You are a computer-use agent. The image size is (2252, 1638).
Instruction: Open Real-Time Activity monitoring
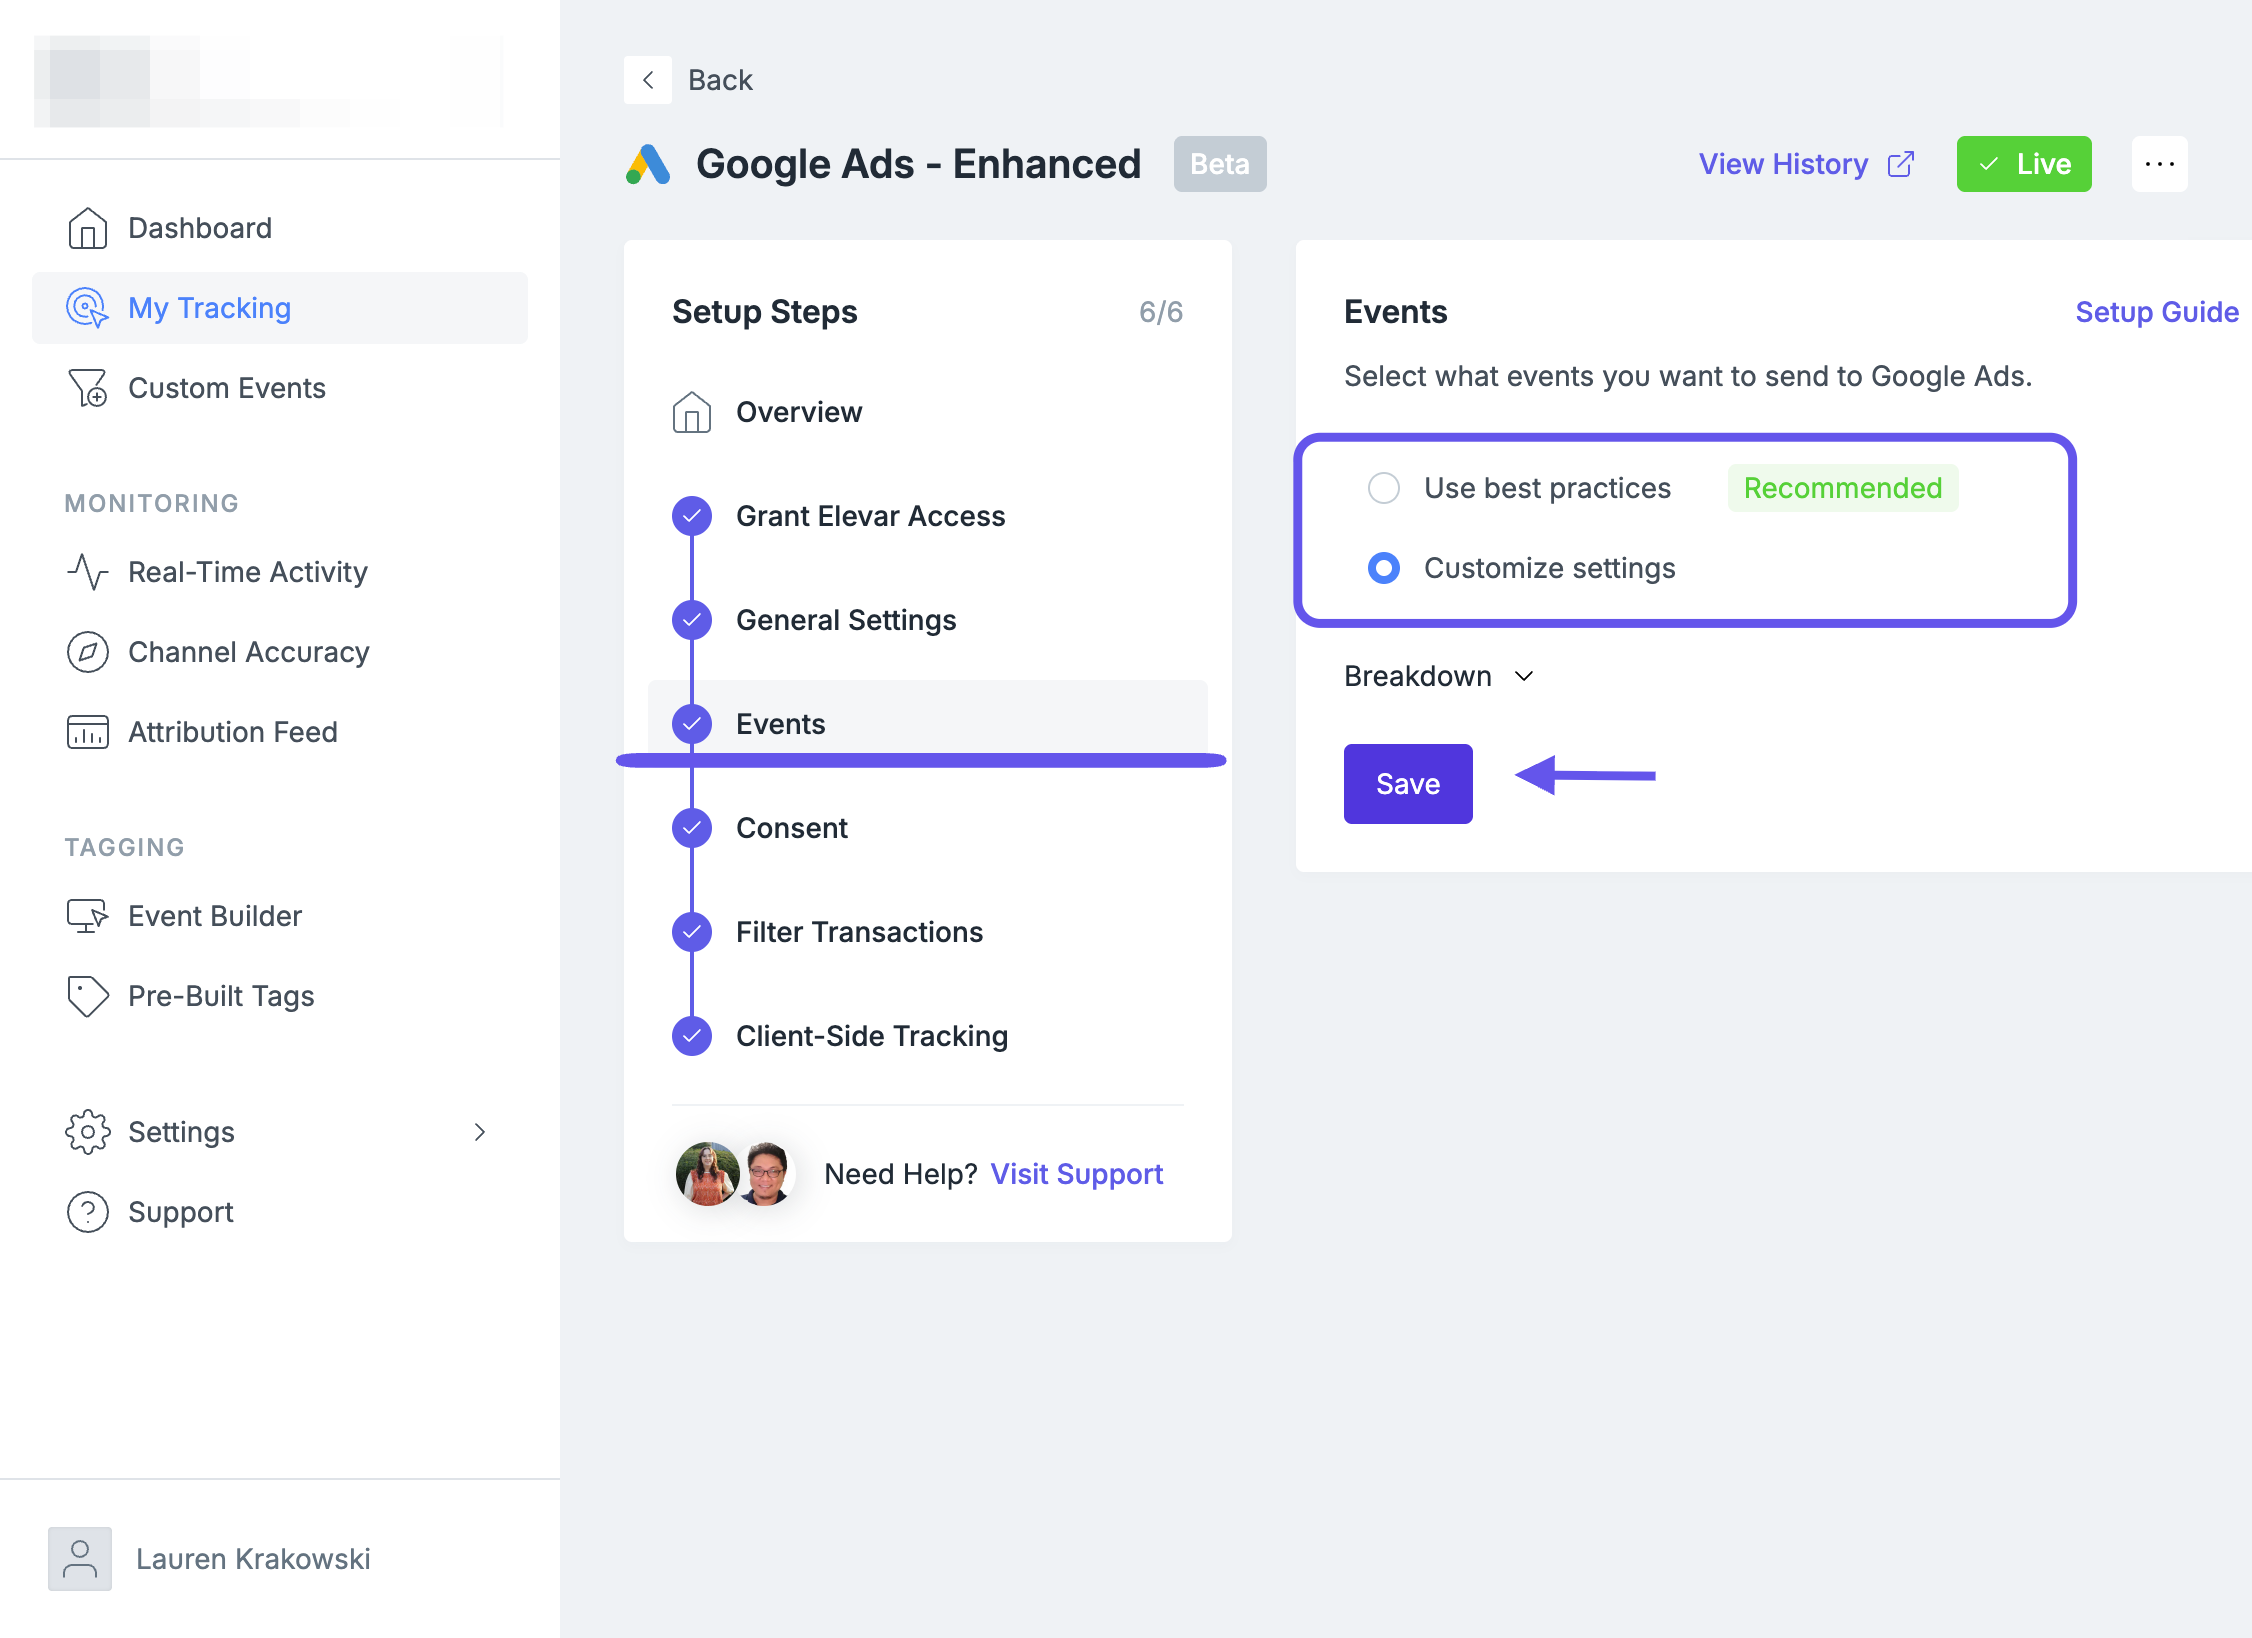click(280, 572)
